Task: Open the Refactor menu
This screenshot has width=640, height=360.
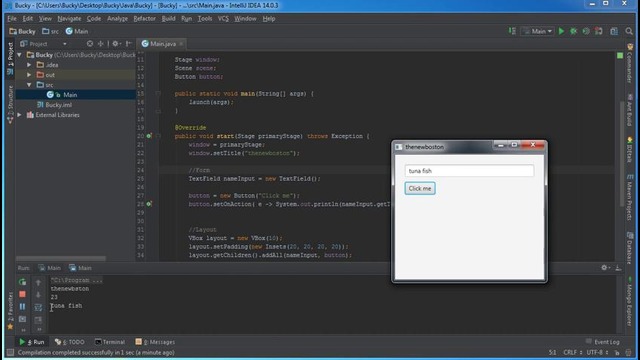Action: tap(144, 19)
